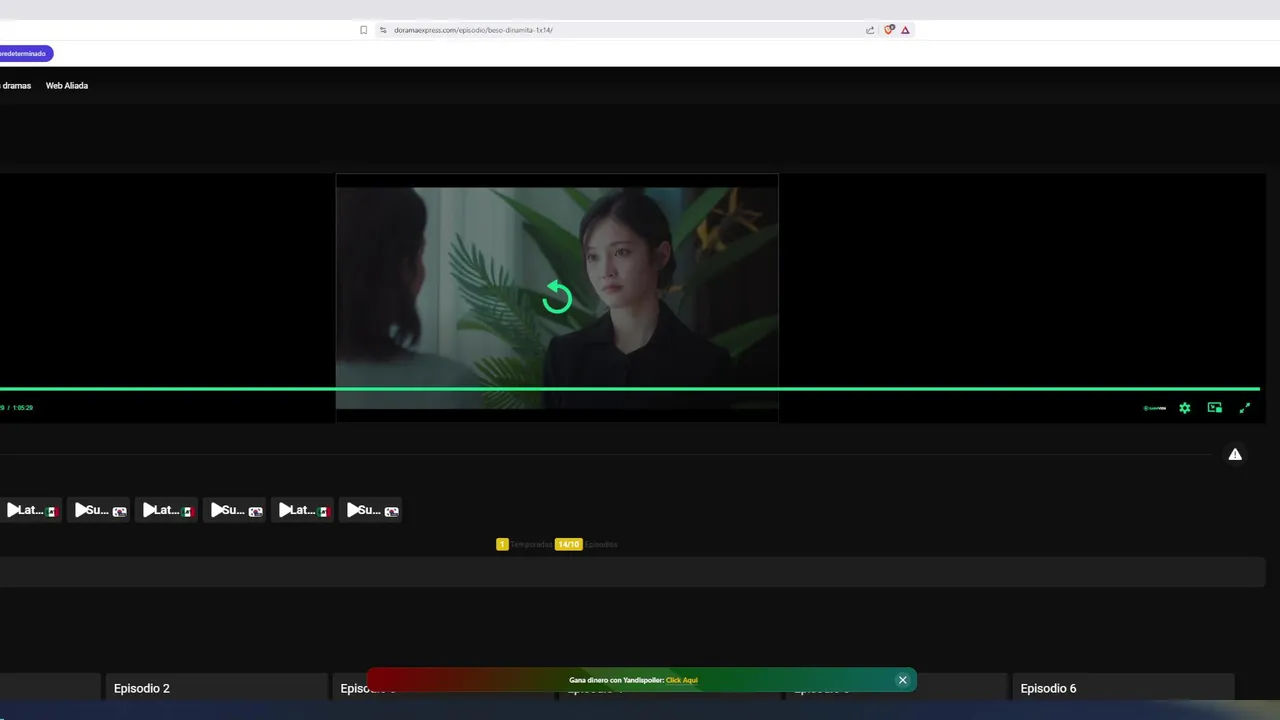1280x720 pixels.
Task: Click the EarnVids logo in the player bar
Action: 1155,408
